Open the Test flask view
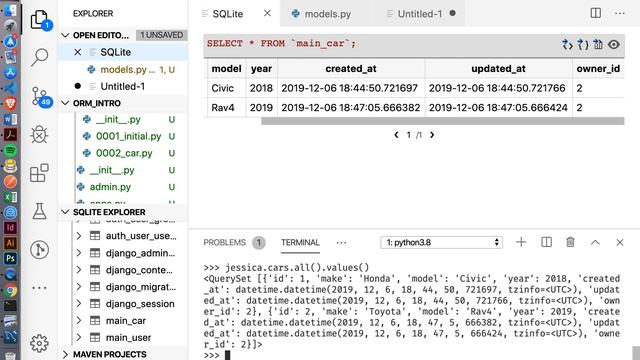Viewport: 640px width, 360px height. [x=39, y=211]
